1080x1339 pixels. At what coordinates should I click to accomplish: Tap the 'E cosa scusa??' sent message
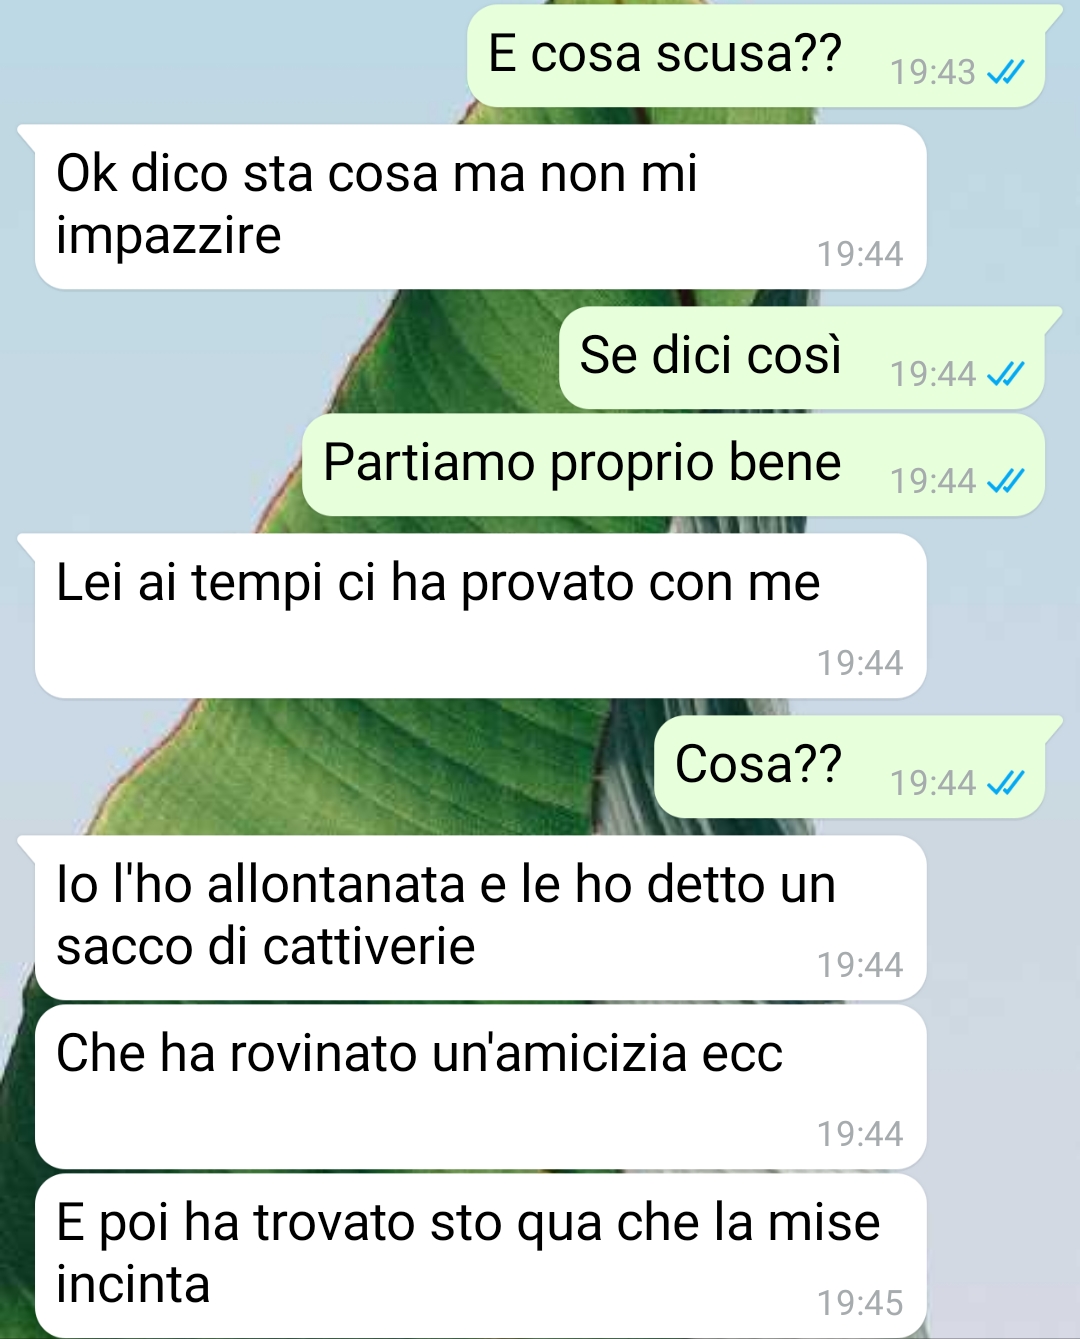756,56
